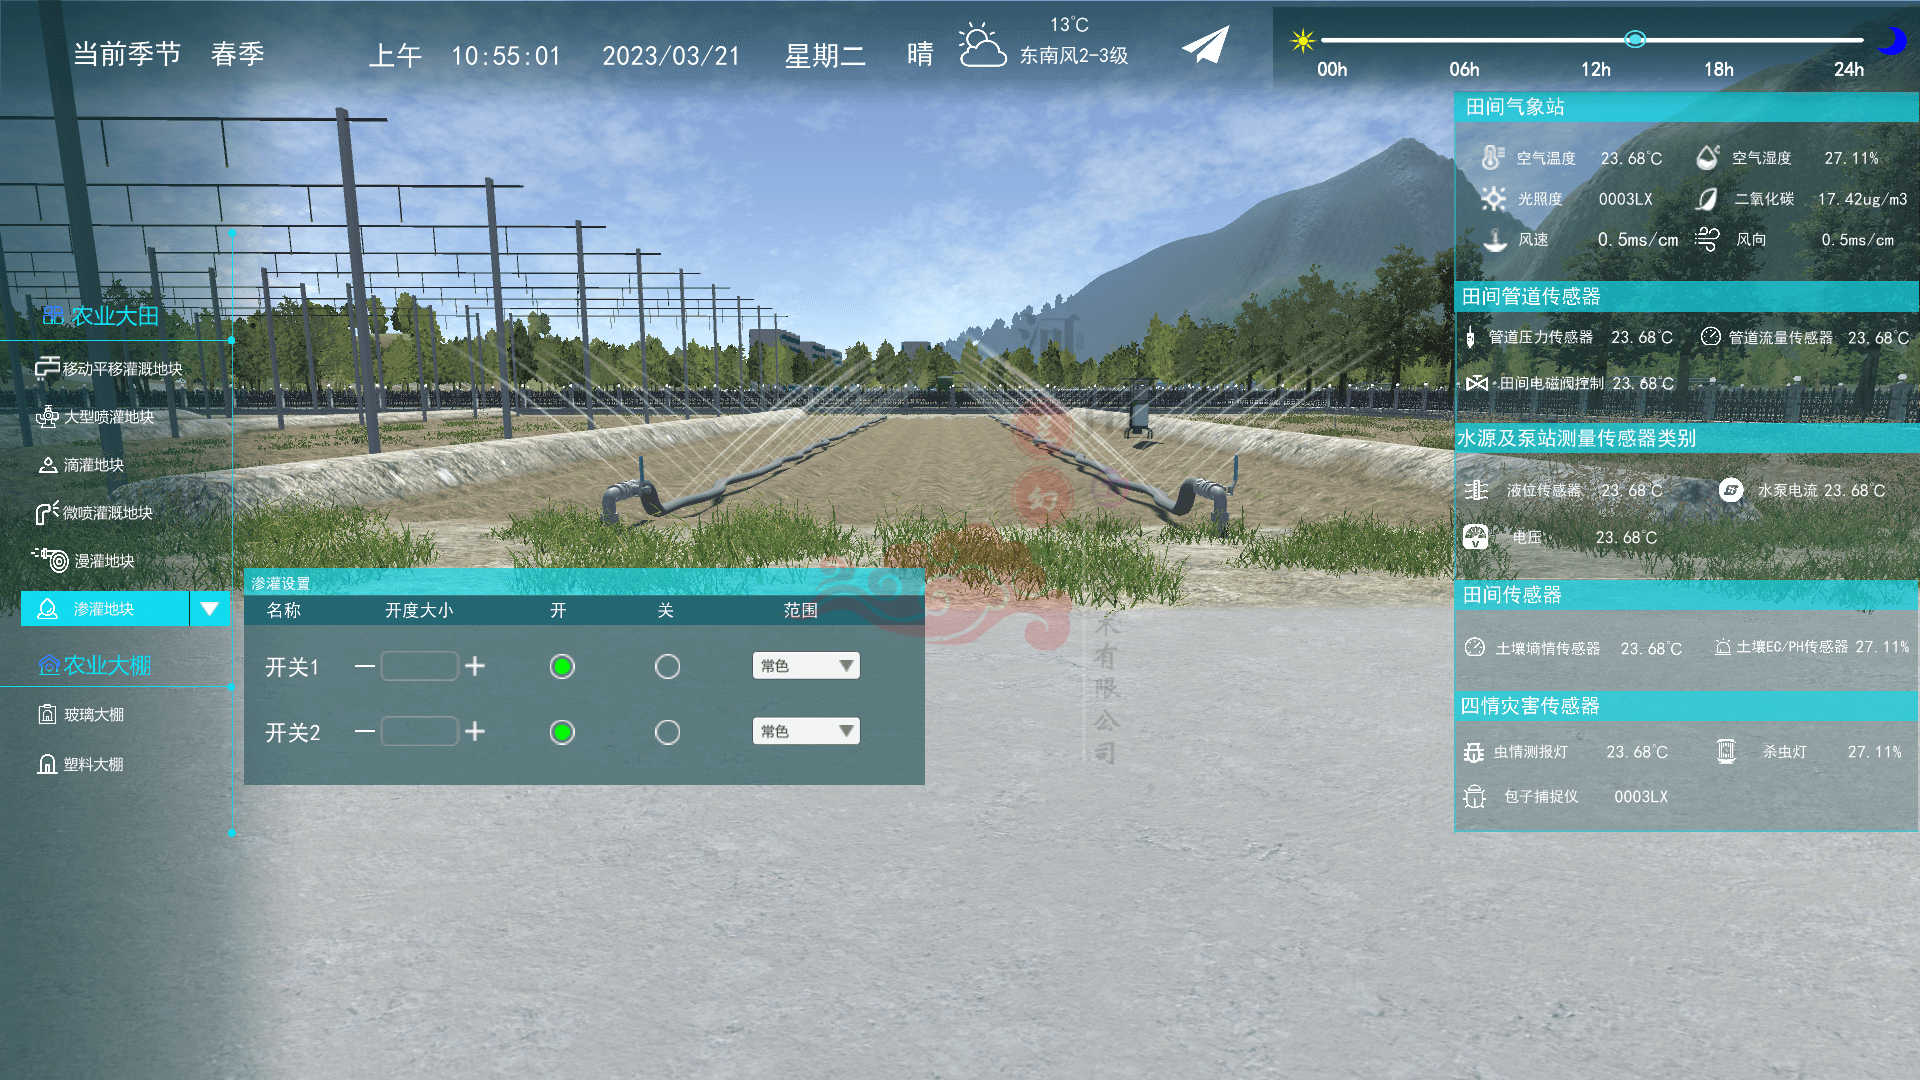
Task: Click the partly cloudy weather icon
Action: [x=981, y=46]
